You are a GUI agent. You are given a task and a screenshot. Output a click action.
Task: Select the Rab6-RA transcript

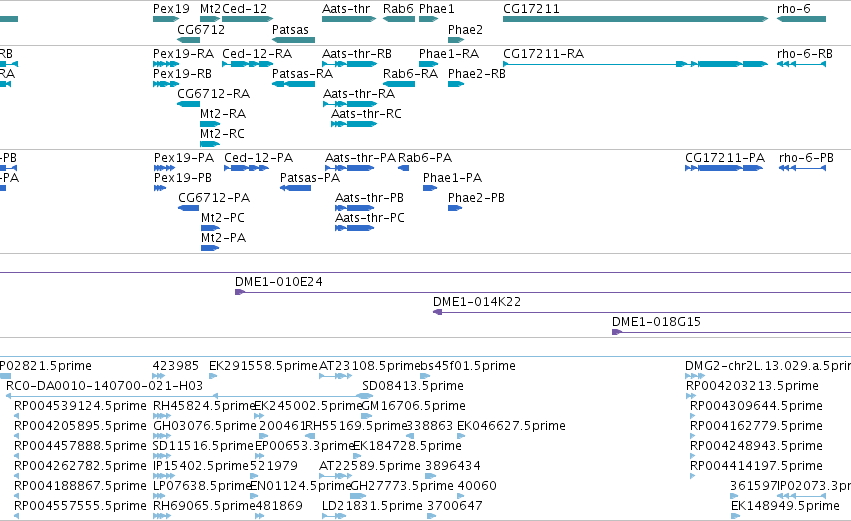[399, 84]
